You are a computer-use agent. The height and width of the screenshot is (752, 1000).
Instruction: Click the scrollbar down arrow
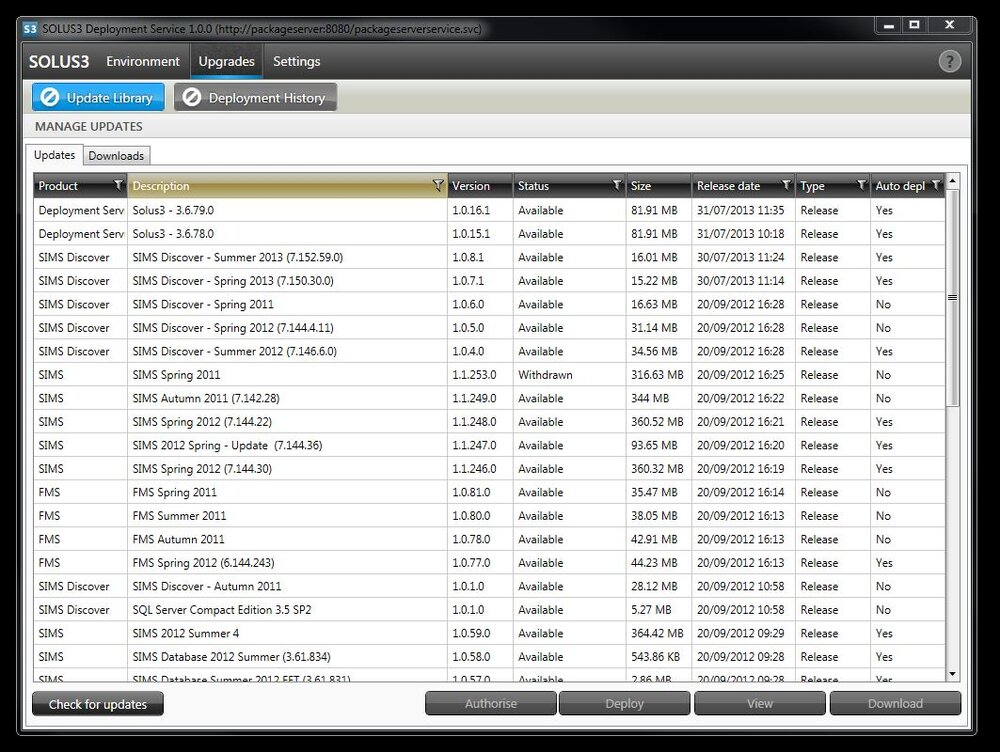point(952,674)
